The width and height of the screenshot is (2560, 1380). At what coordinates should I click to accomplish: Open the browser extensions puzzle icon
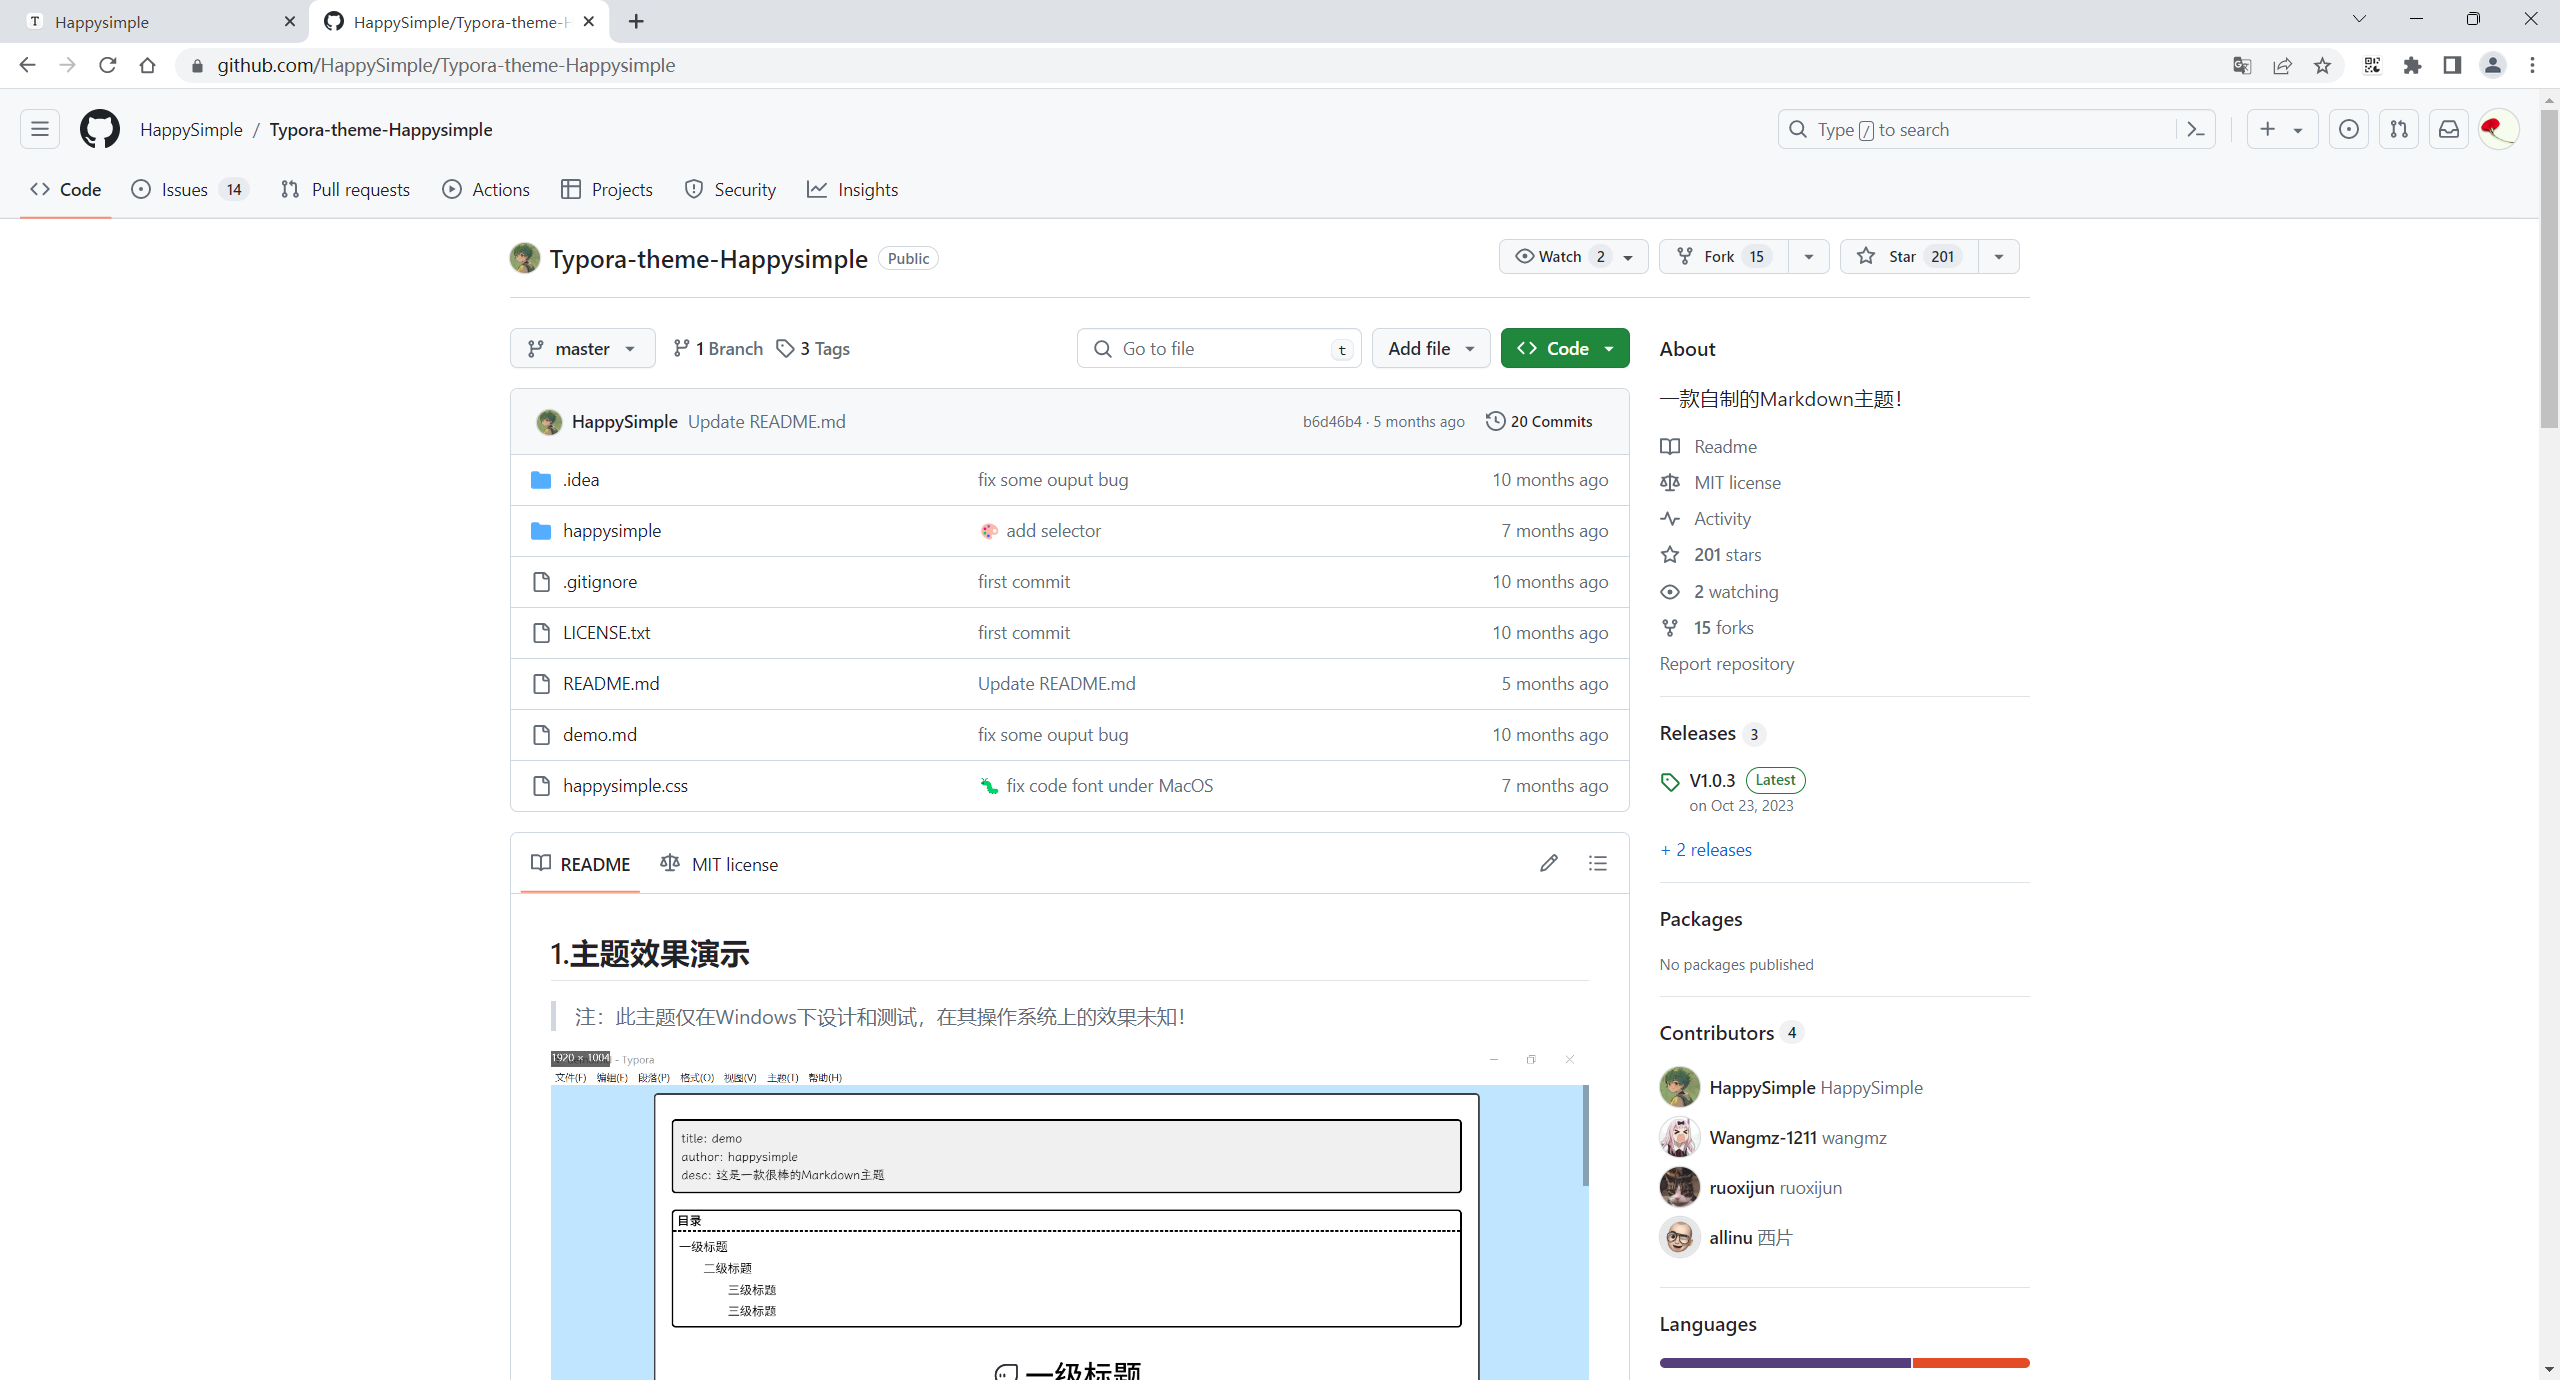pyautogui.click(x=2412, y=65)
